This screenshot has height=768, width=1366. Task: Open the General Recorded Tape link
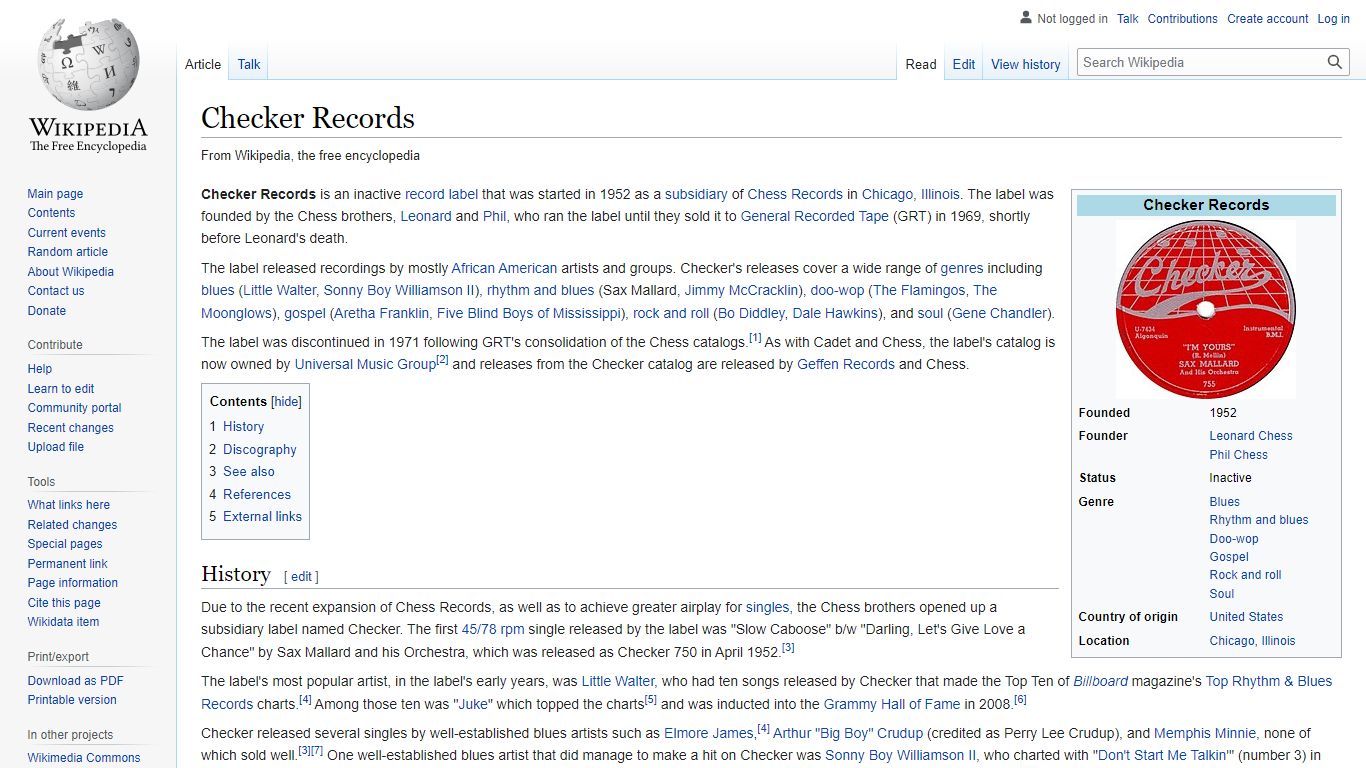815,216
